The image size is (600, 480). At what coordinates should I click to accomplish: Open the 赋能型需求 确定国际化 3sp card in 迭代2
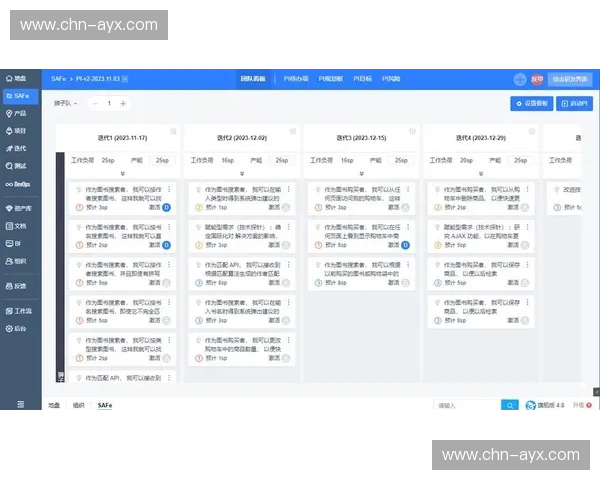tap(242, 236)
